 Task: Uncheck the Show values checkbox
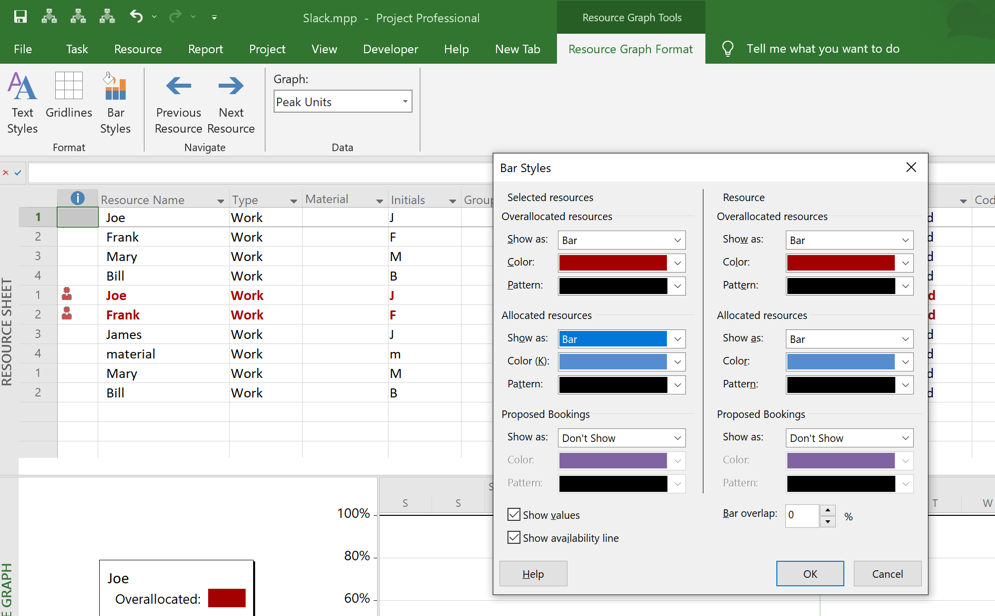point(514,515)
